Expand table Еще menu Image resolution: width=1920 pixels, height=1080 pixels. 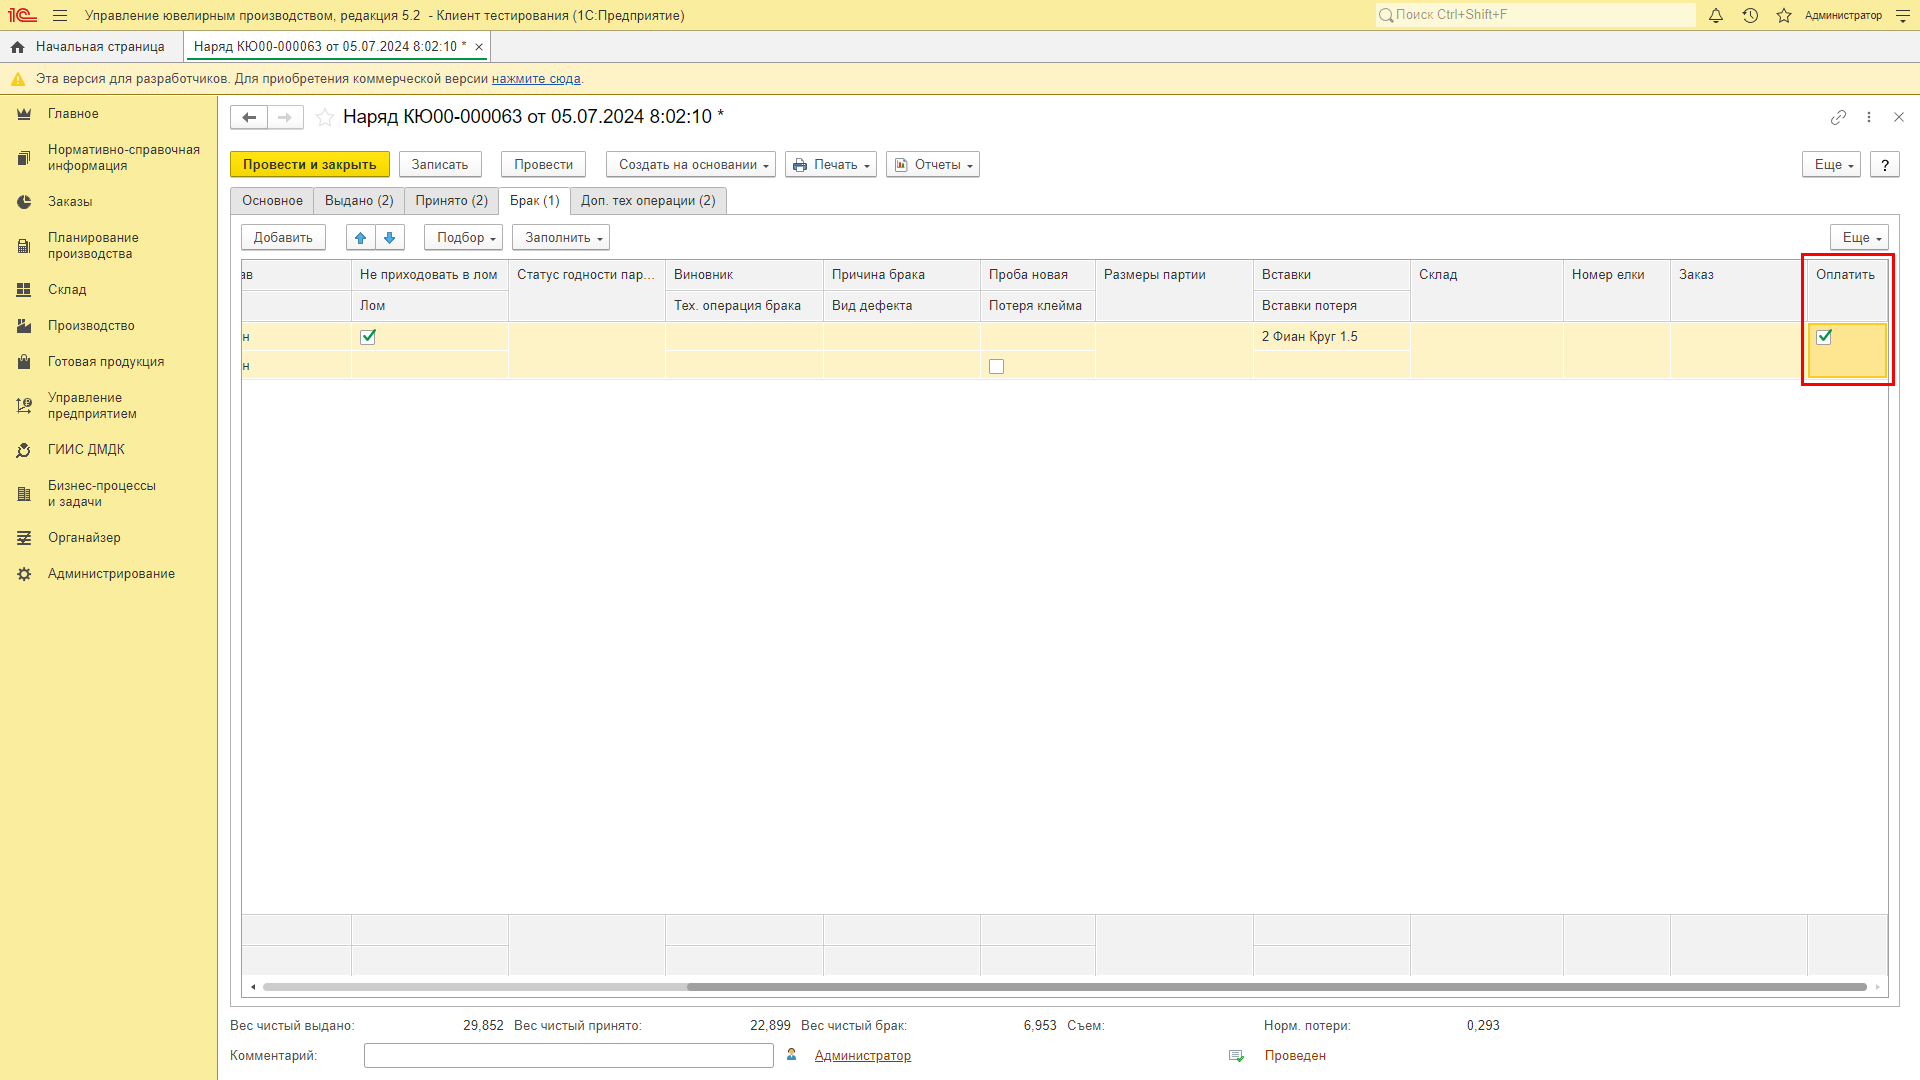[1859, 238]
